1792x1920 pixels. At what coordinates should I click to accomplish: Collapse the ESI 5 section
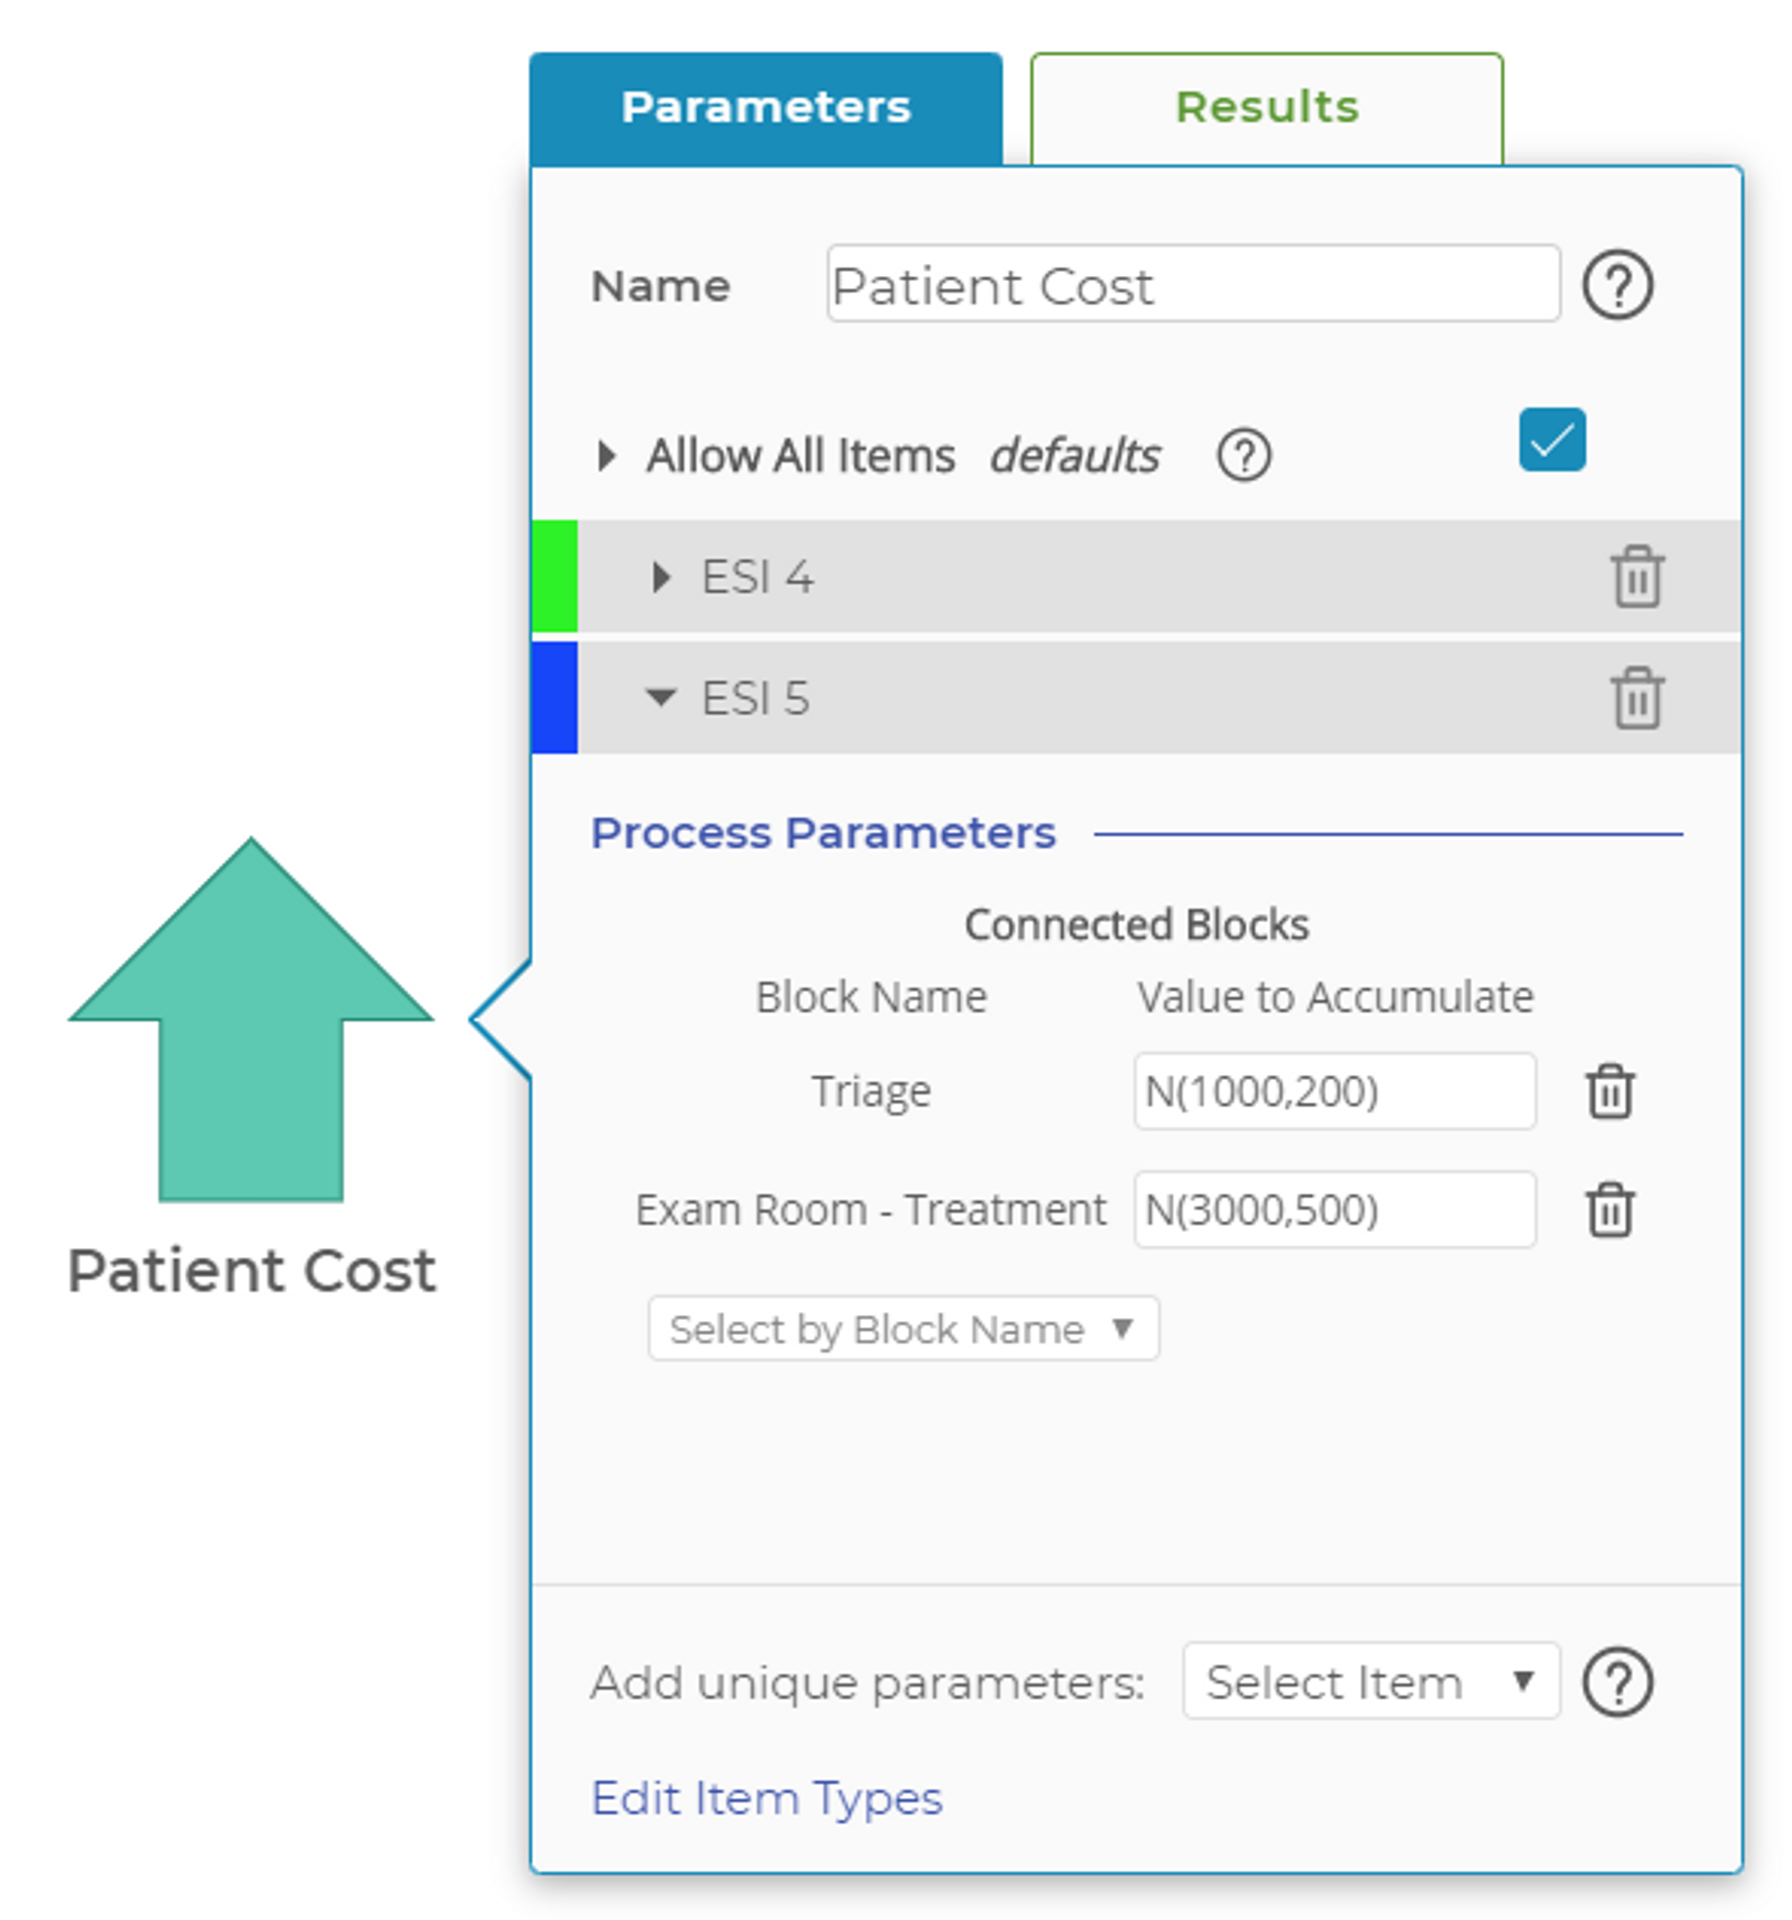660,698
